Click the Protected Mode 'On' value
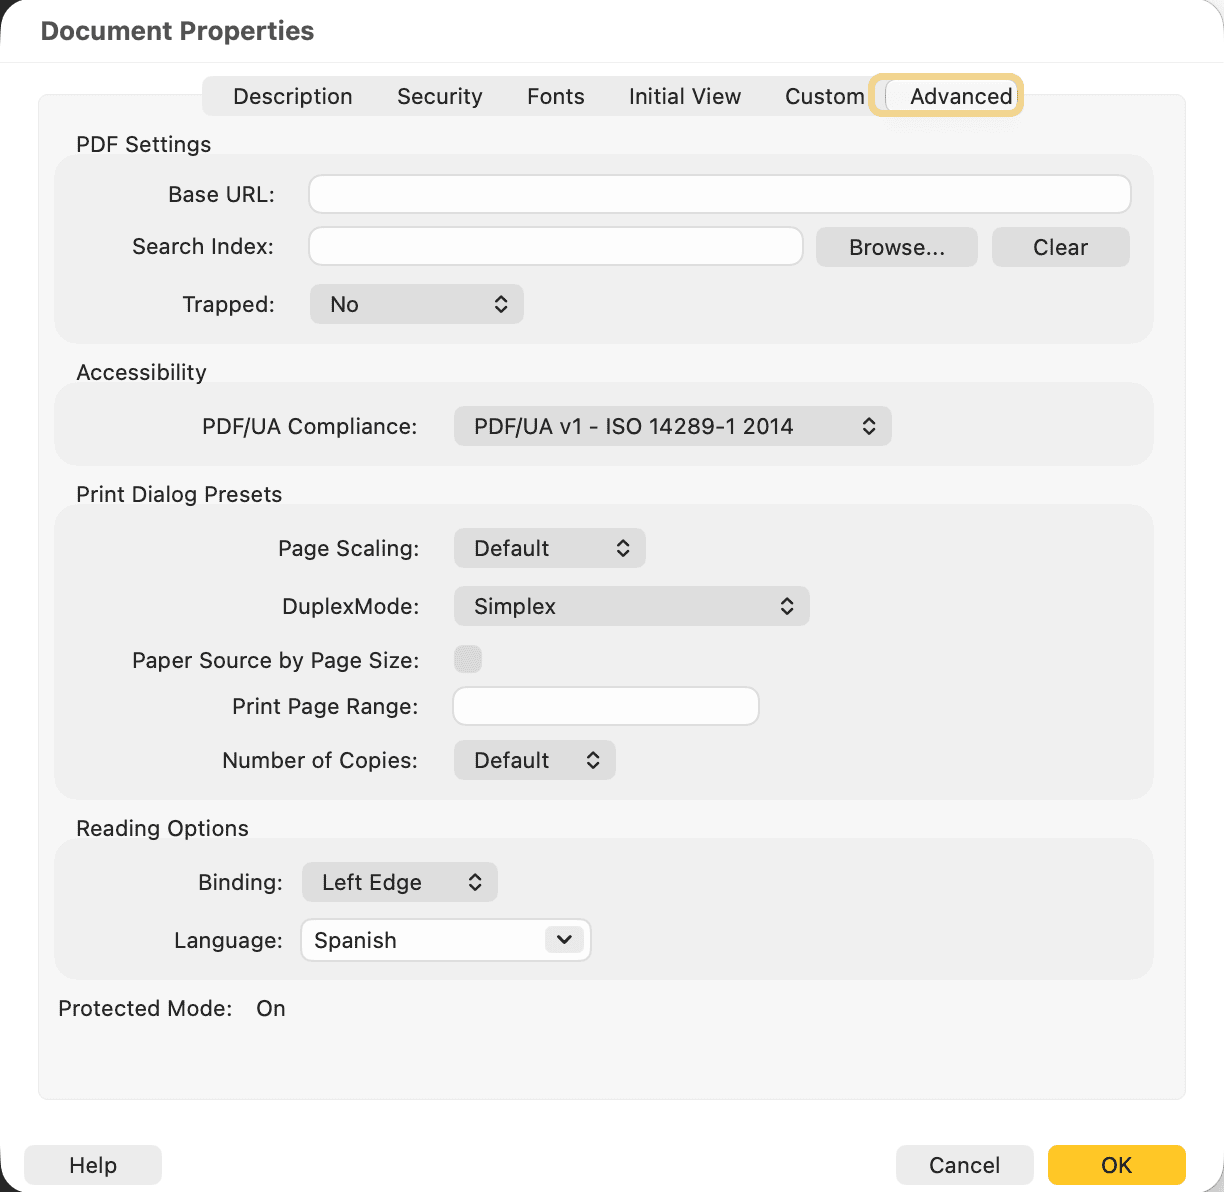Image resolution: width=1224 pixels, height=1192 pixels. point(271,1008)
